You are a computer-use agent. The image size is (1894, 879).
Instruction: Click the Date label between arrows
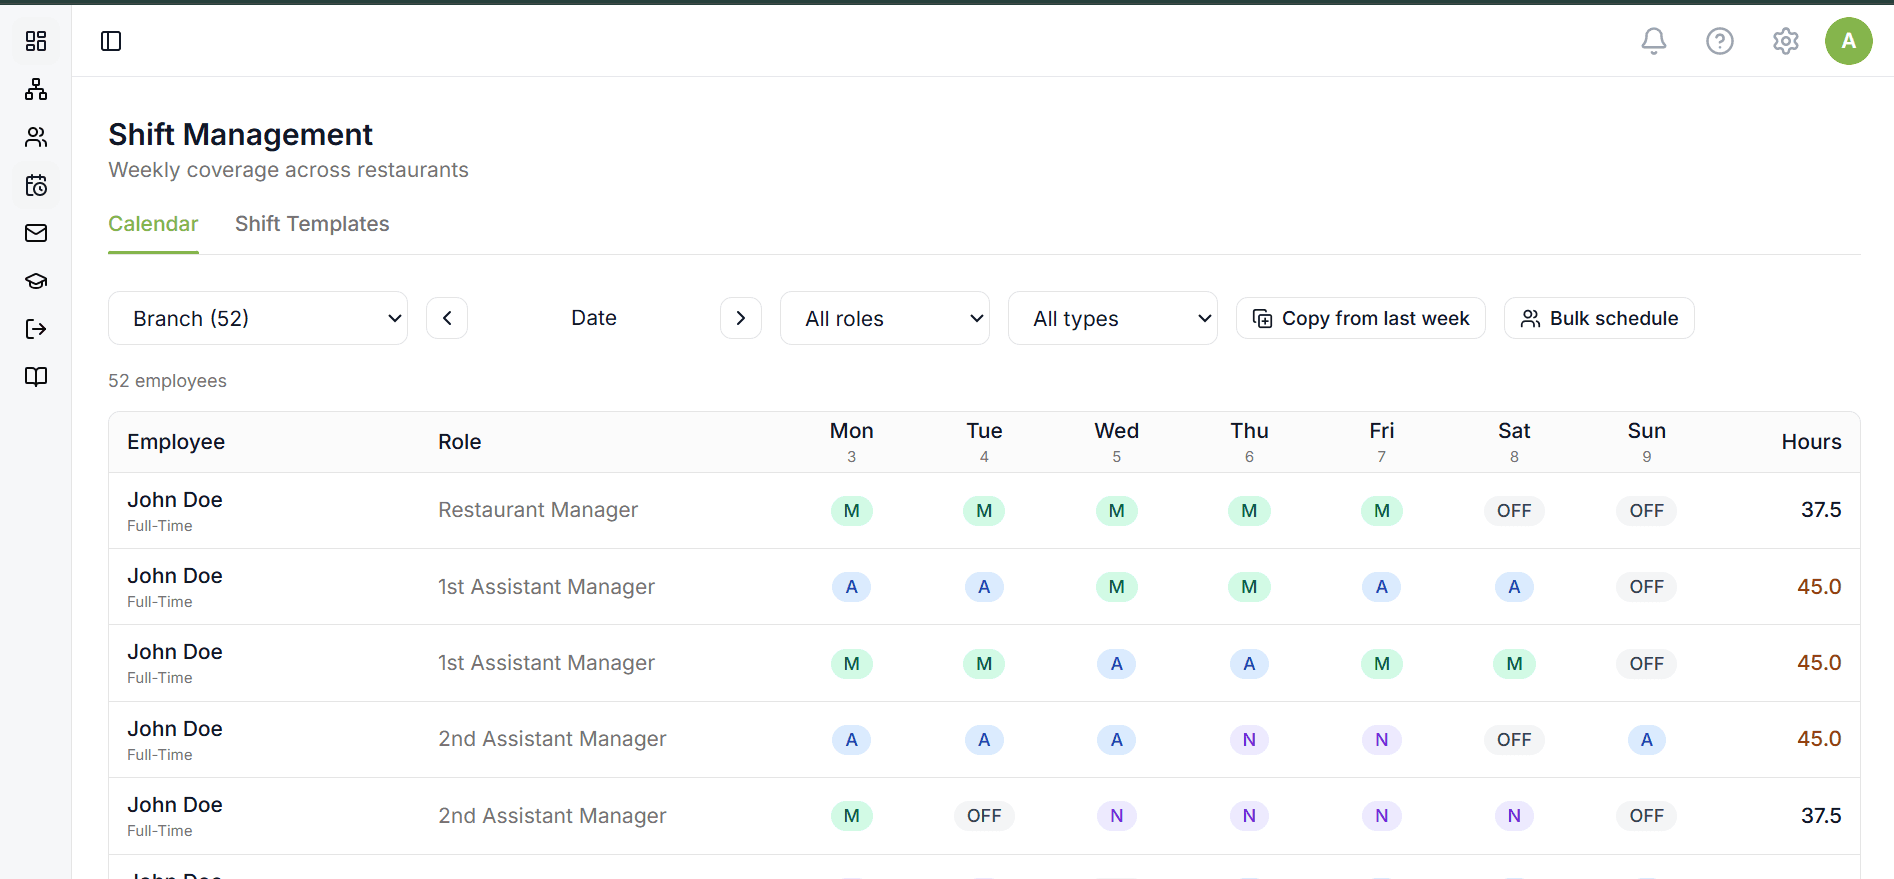[594, 318]
